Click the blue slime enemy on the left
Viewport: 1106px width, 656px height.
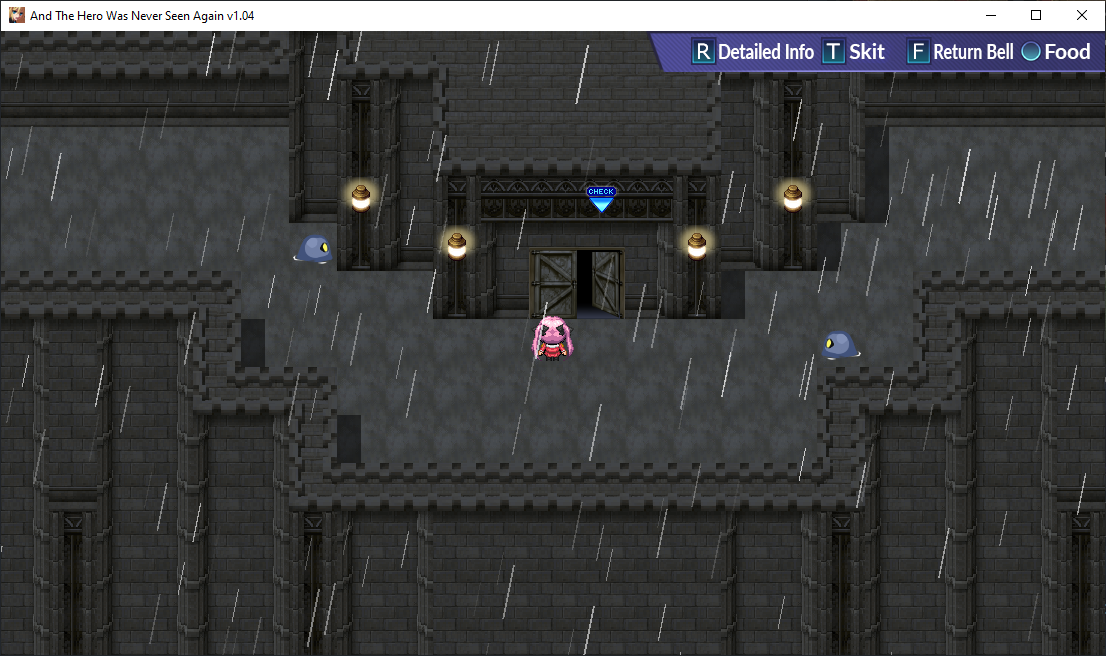pyautogui.click(x=313, y=249)
